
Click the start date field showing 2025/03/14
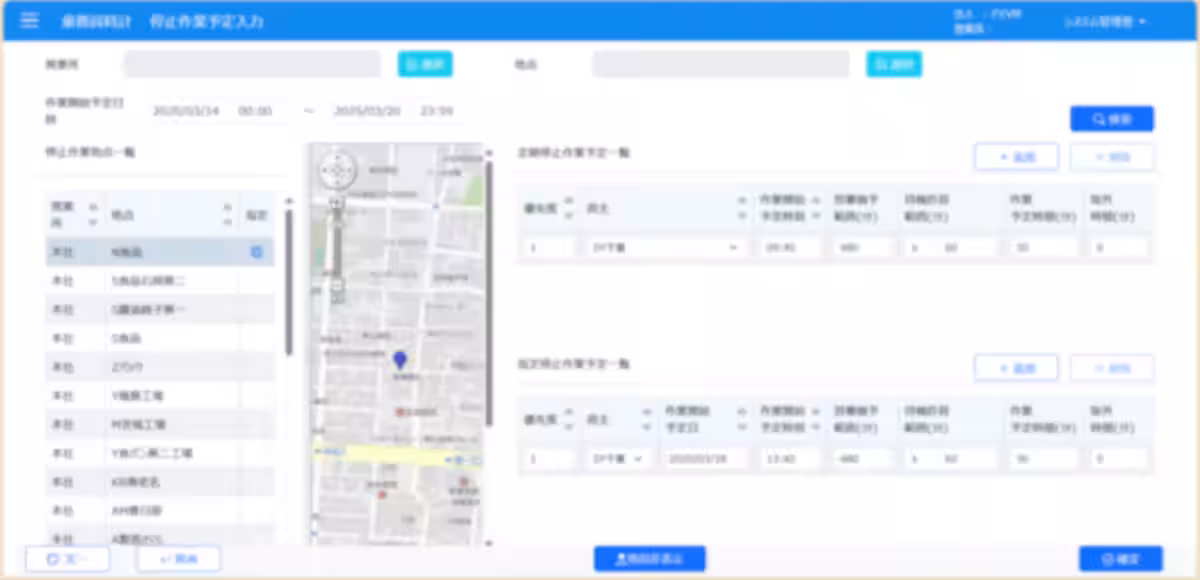point(187,111)
